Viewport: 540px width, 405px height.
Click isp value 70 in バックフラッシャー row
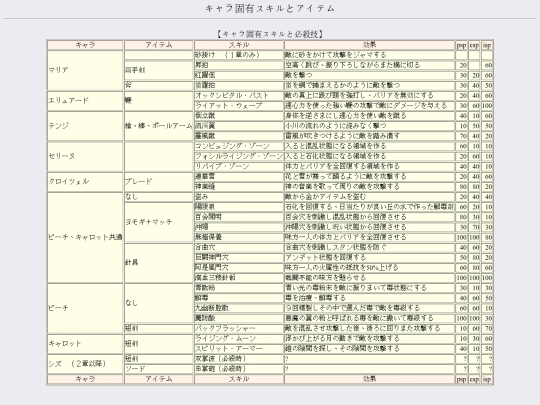(x=487, y=328)
